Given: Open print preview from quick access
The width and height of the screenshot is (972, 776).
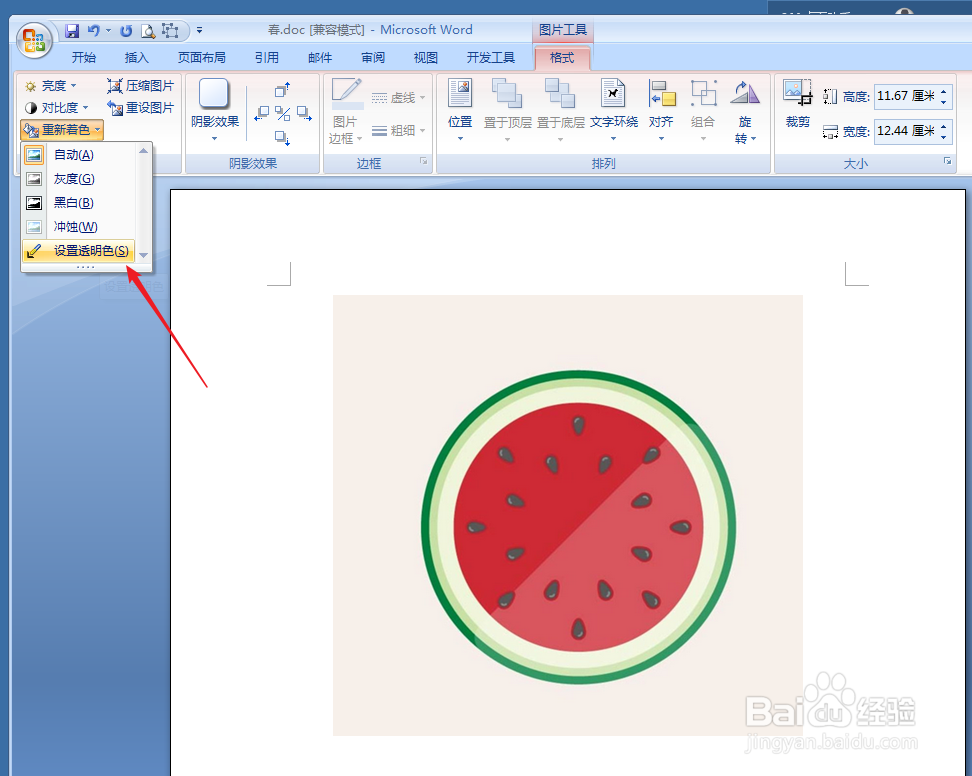Looking at the screenshot, I should (x=148, y=30).
